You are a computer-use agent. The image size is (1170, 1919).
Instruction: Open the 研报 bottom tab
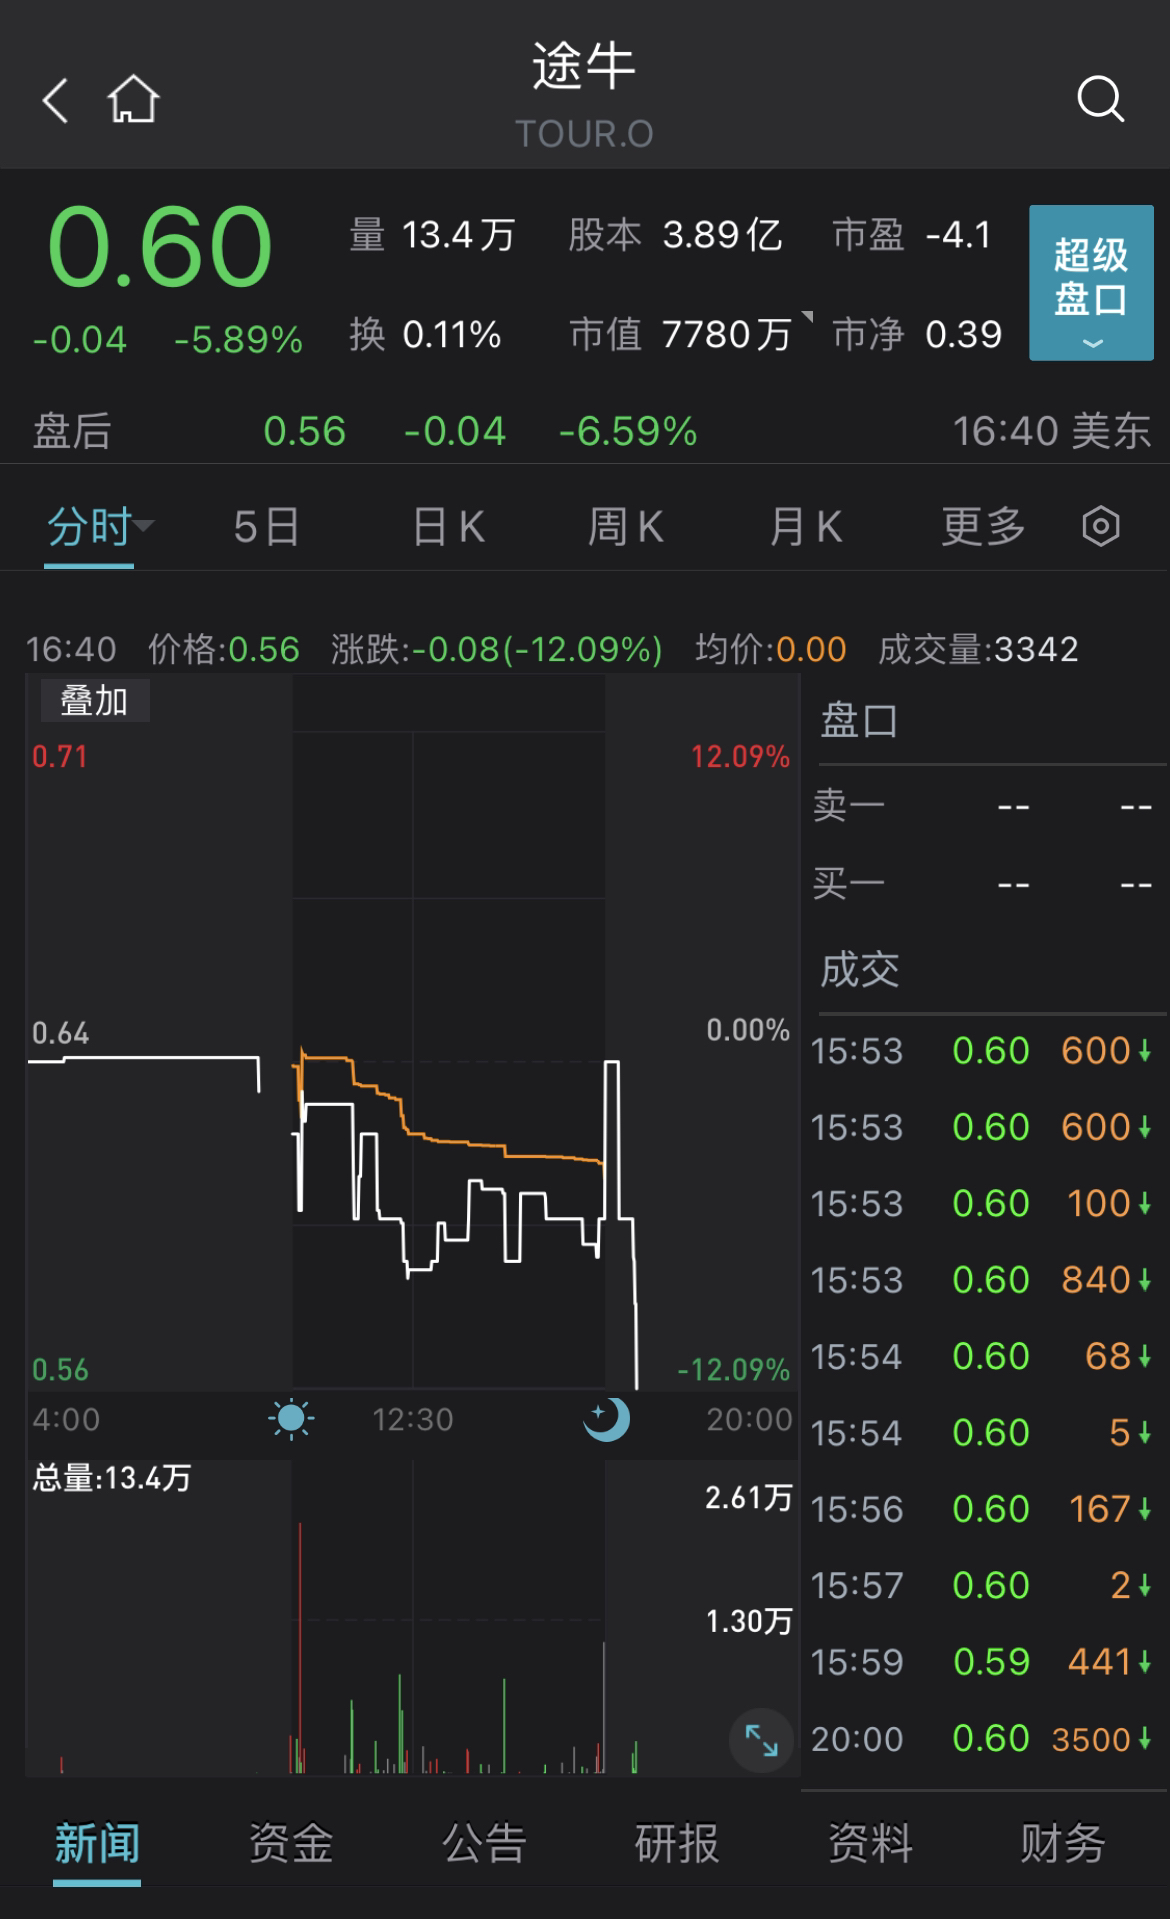click(x=677, y=1842)
